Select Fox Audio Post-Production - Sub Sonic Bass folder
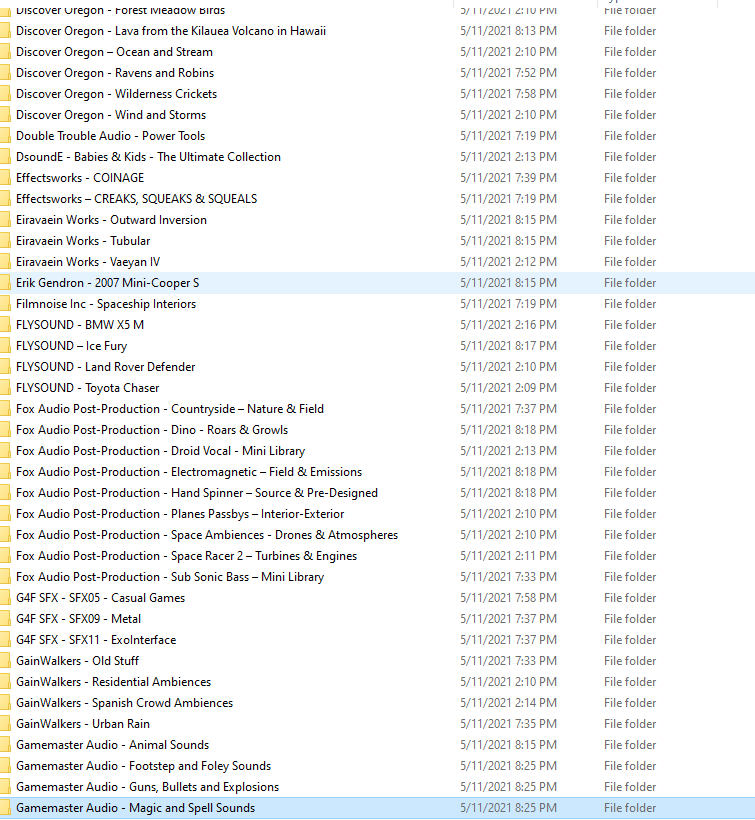 (x=170, y=577)
